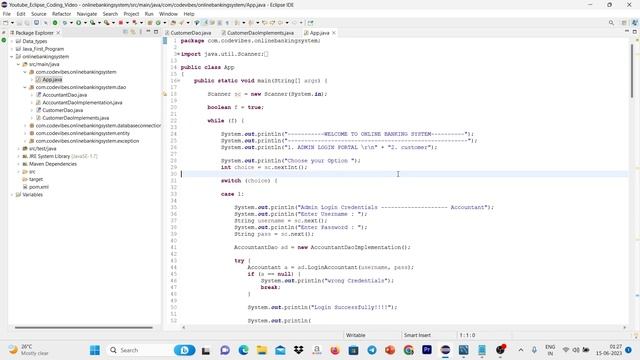Open Microsoft Edge from the taskbar
This screenshot has height=360, width=640.
pos(244,350)
